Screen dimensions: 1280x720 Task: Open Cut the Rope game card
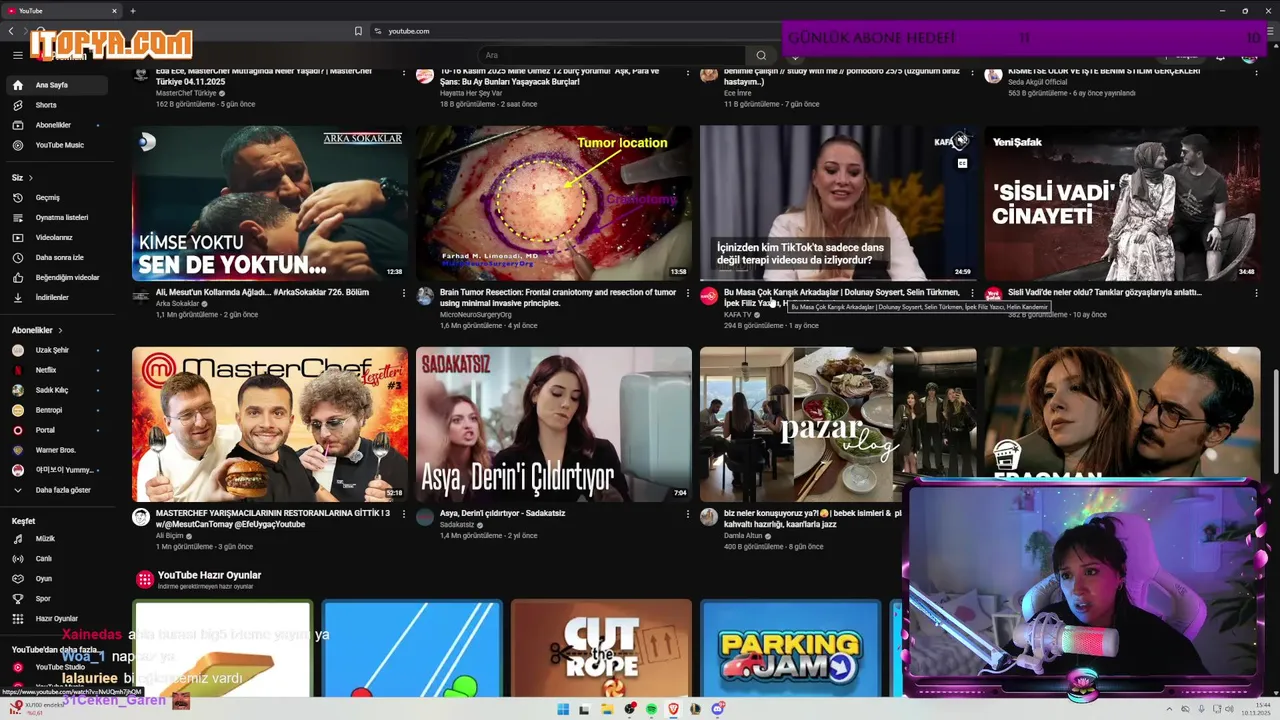click(x=601, y=648)
